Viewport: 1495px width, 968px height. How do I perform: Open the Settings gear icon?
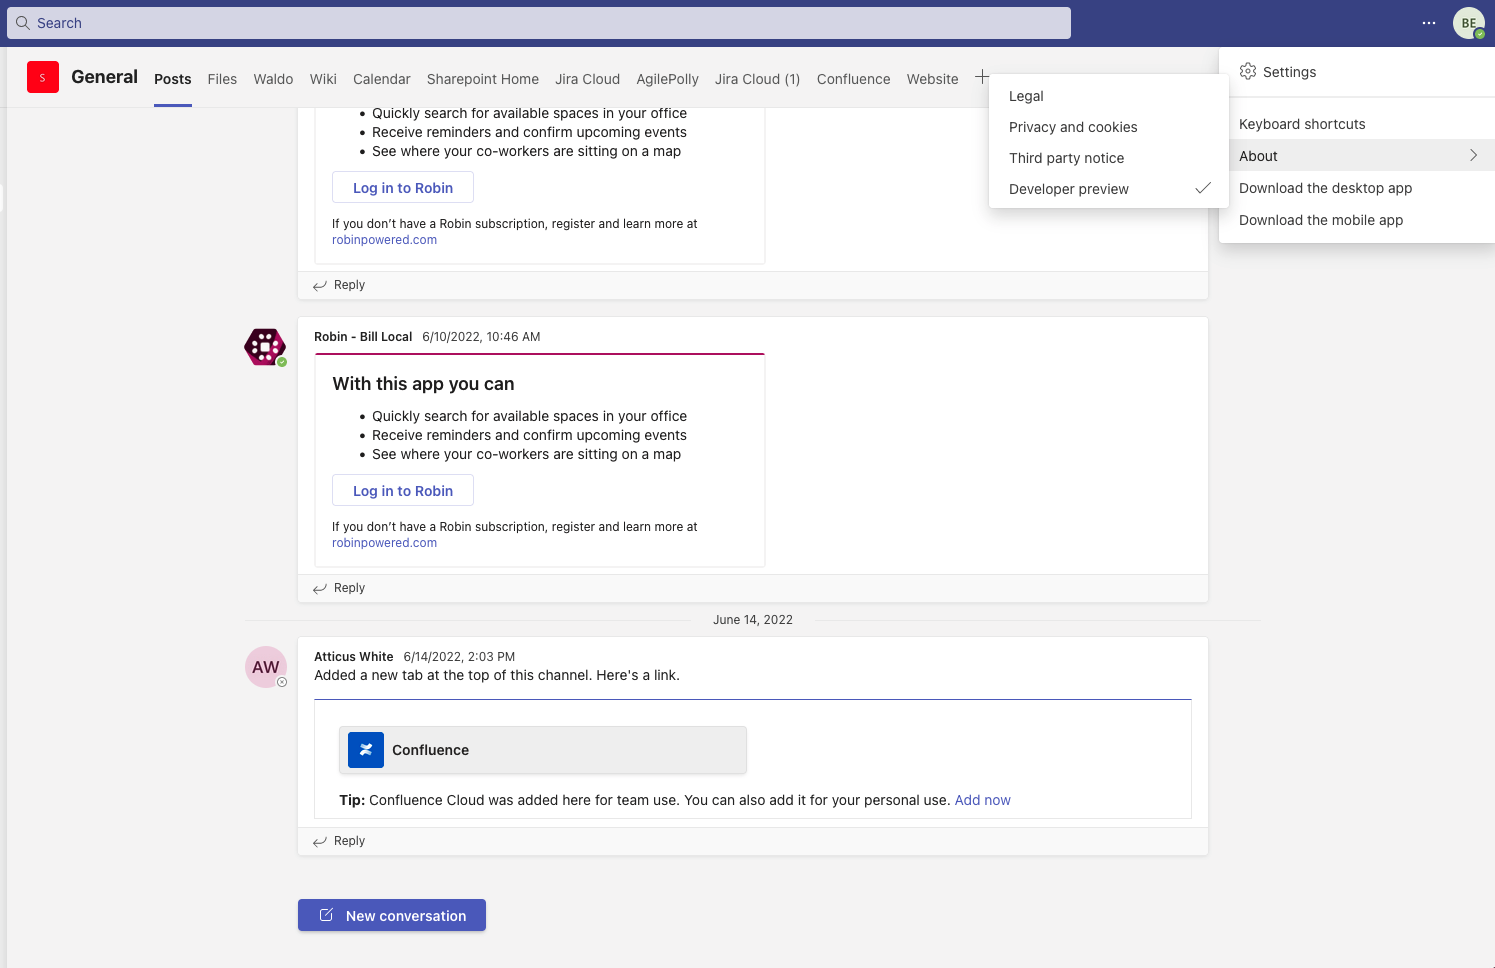(x=1248, y=71)
